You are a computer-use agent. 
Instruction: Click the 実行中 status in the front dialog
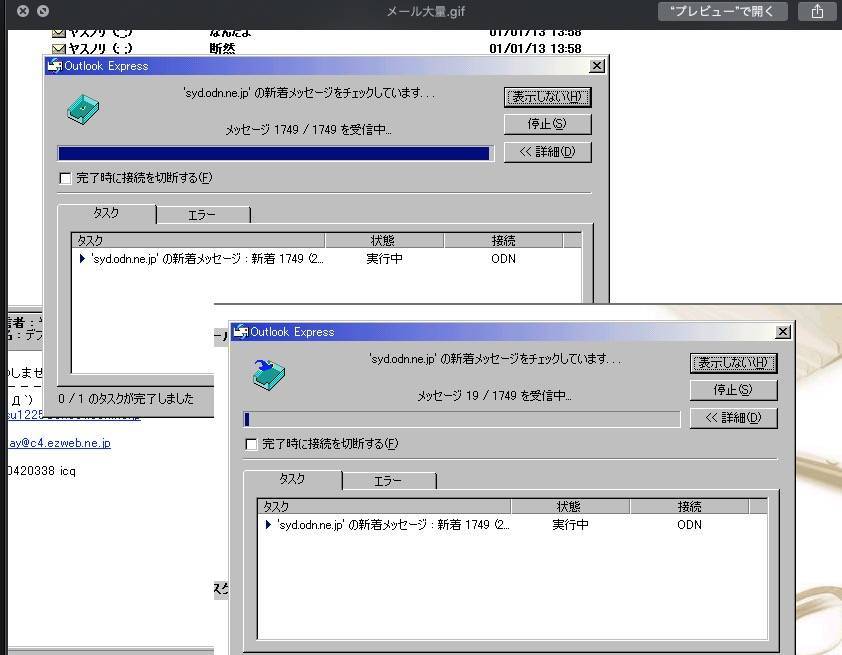(570, 525)
